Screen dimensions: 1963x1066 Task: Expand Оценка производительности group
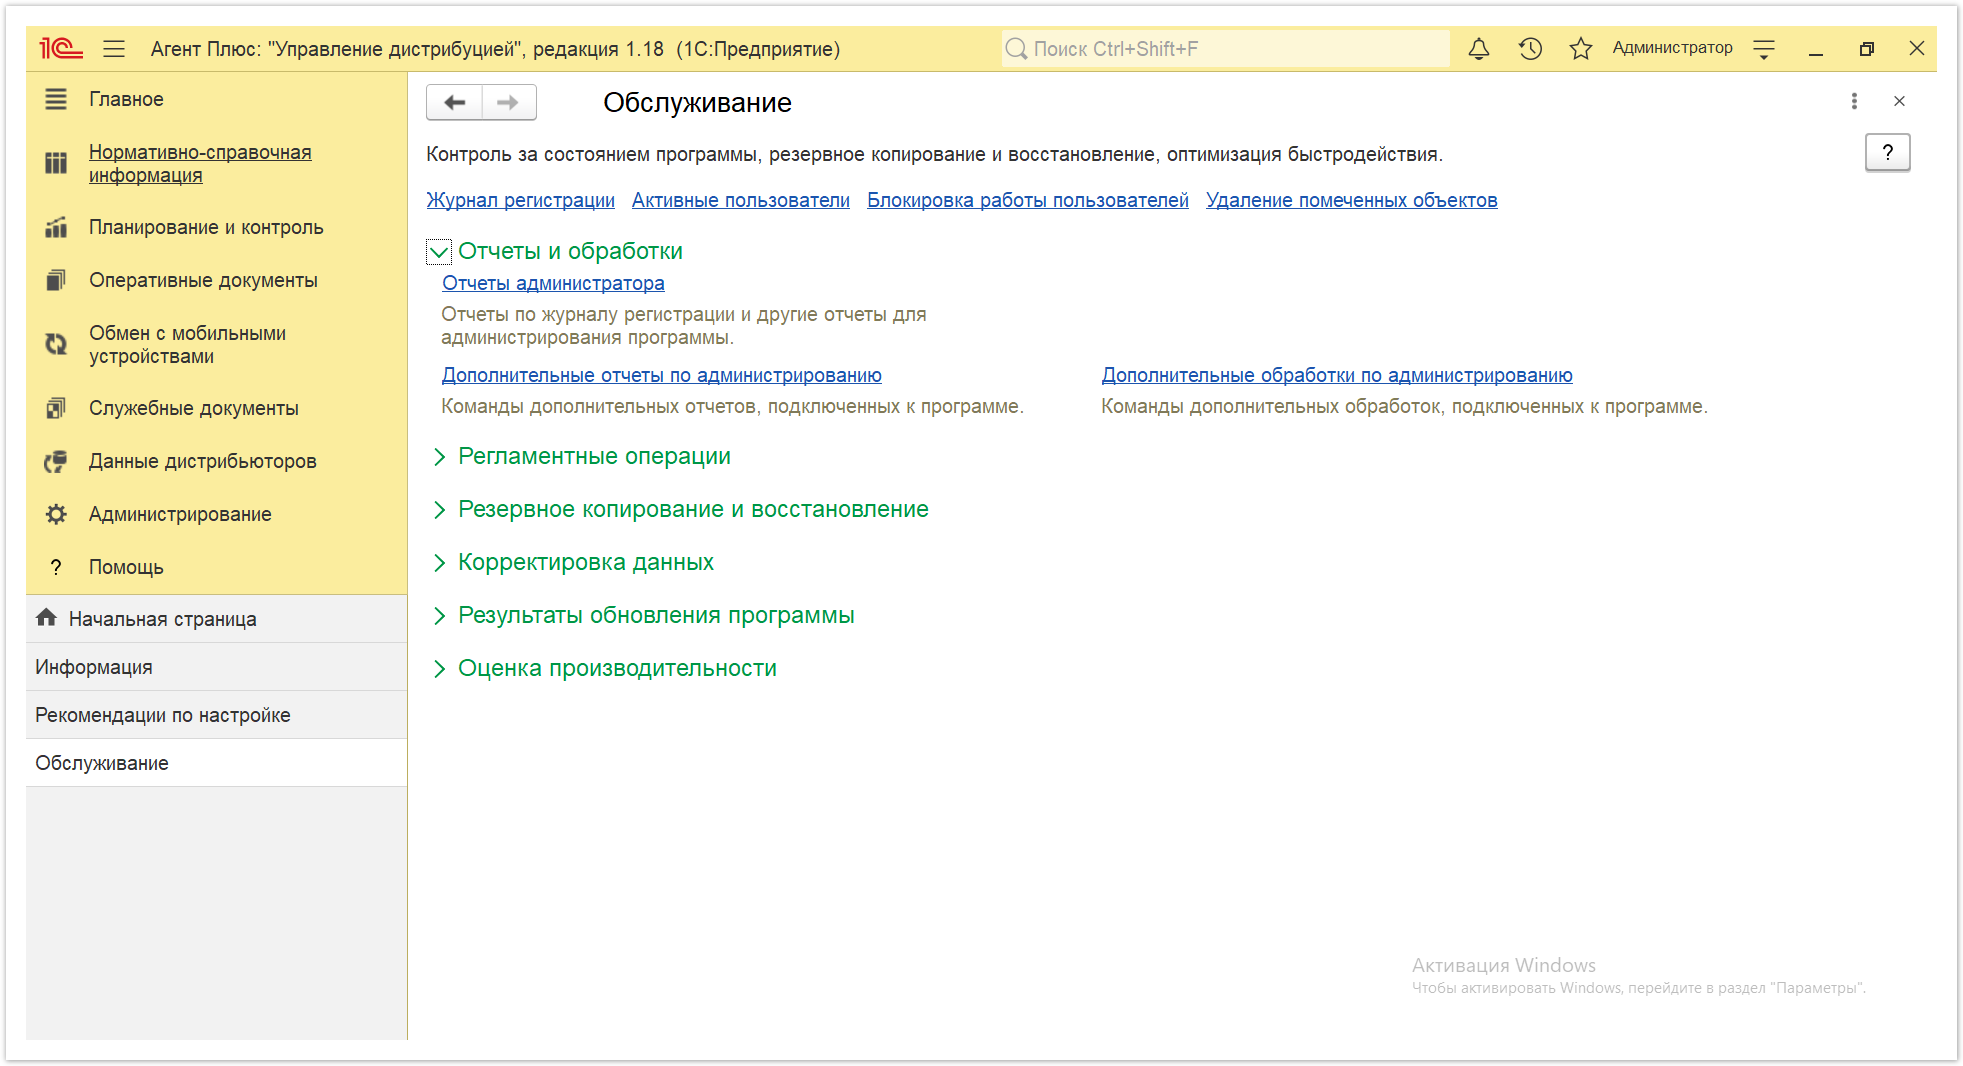pyautogui.click(x=439, y=669)
